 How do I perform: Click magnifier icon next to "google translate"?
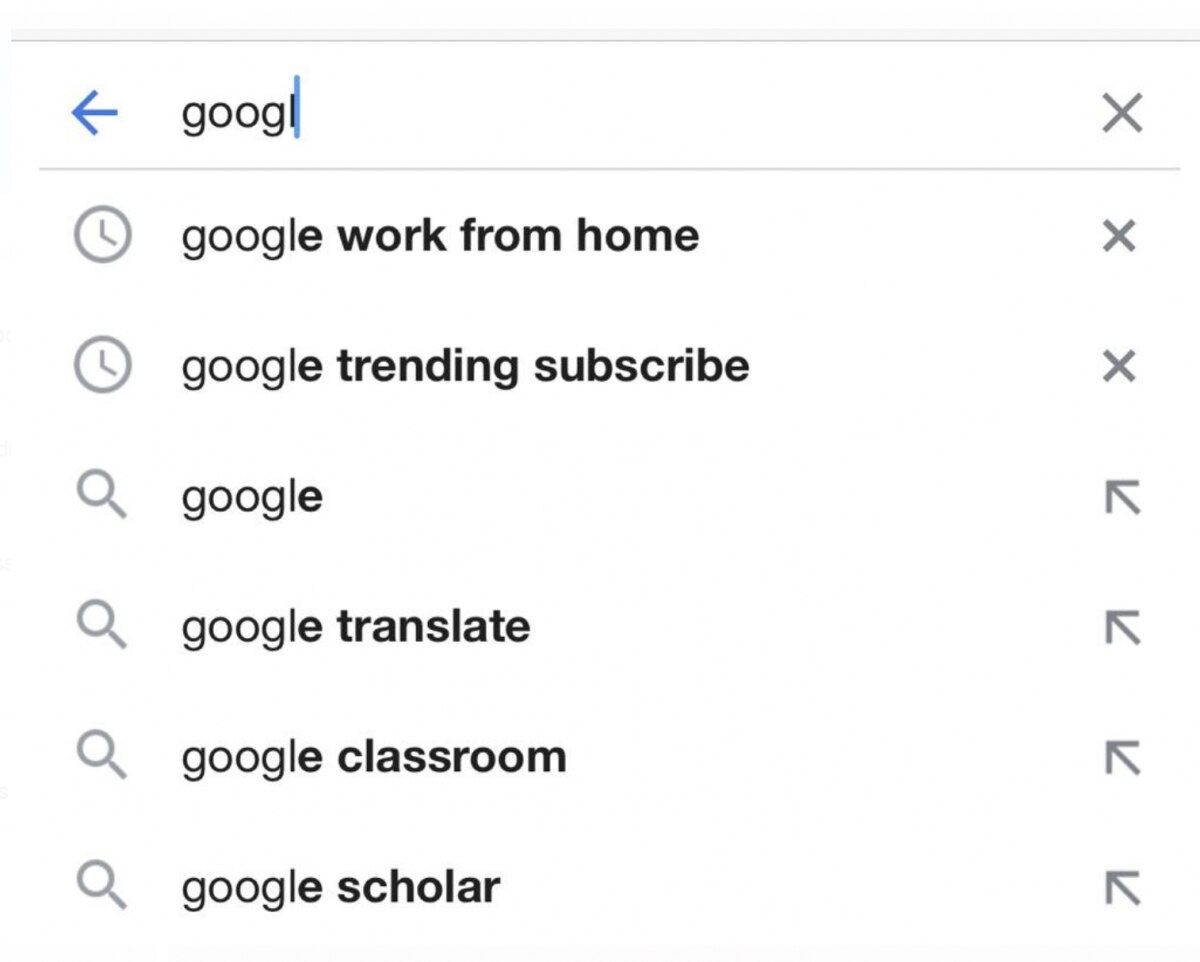pyautogui.click(x=102, y=626)
